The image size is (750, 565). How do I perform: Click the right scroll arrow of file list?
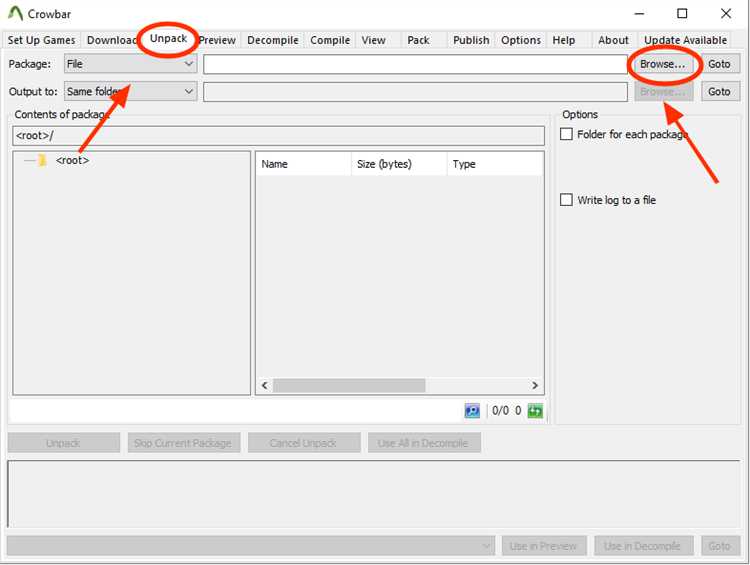coord(535,385)
